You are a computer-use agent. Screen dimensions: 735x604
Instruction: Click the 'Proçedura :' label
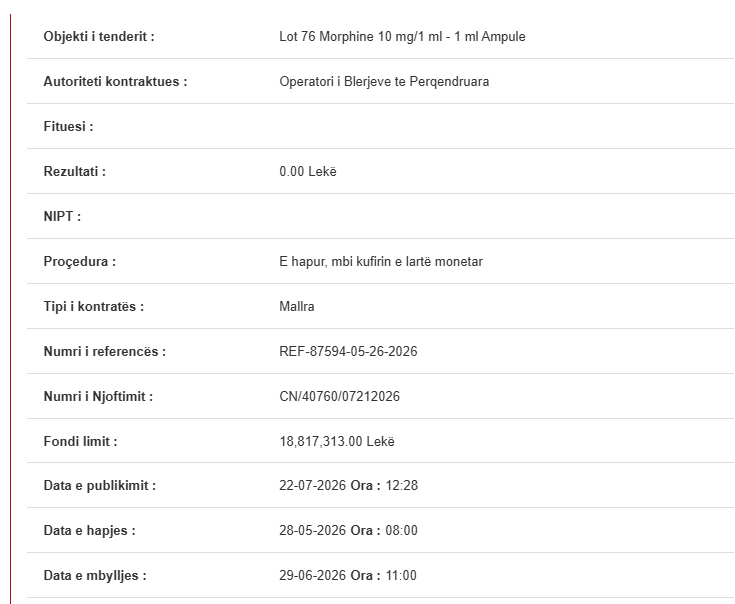click(x=80, y=261)
